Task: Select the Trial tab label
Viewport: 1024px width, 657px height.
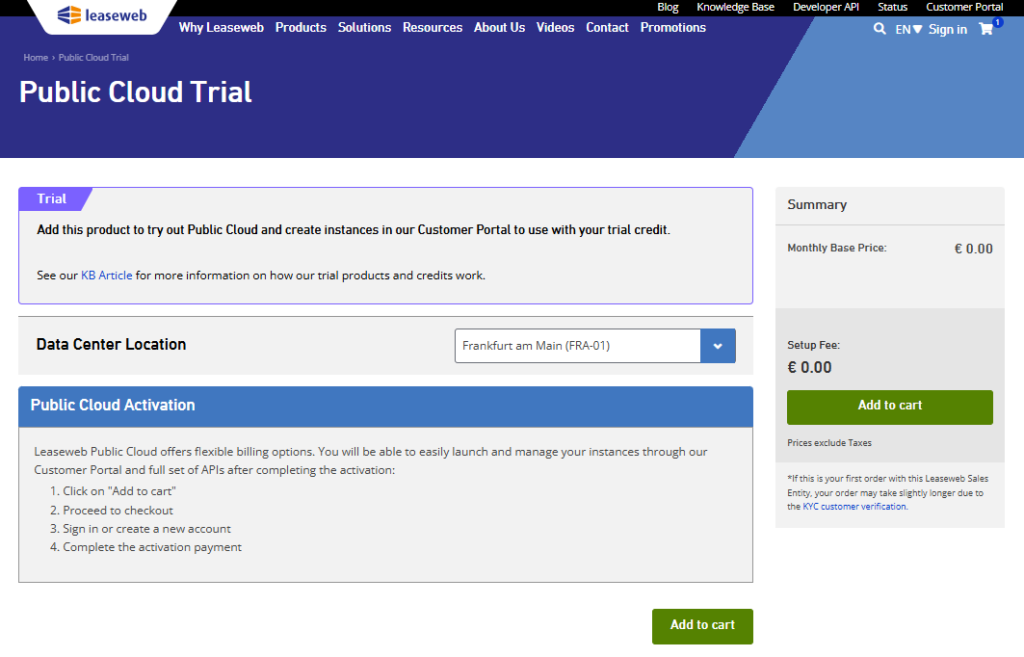Action: (52, 199)
